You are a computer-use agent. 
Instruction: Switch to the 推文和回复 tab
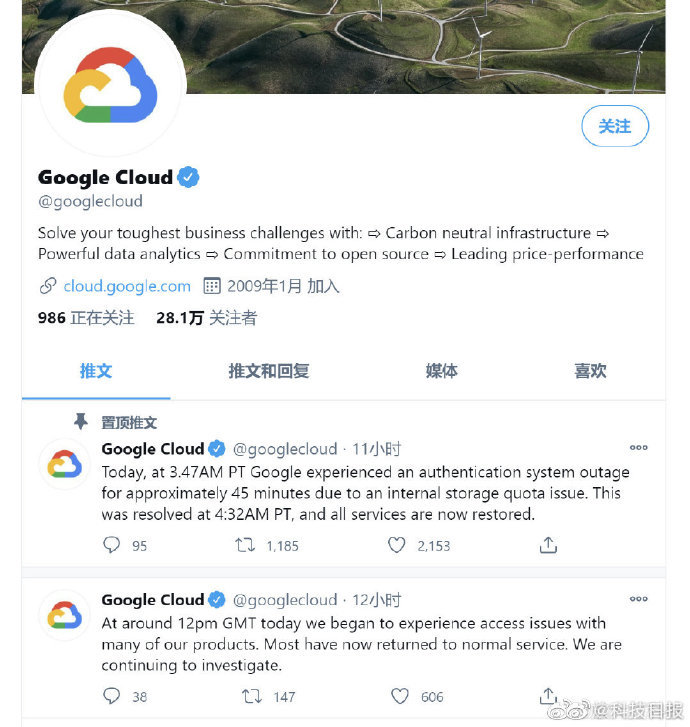(269, 371)
